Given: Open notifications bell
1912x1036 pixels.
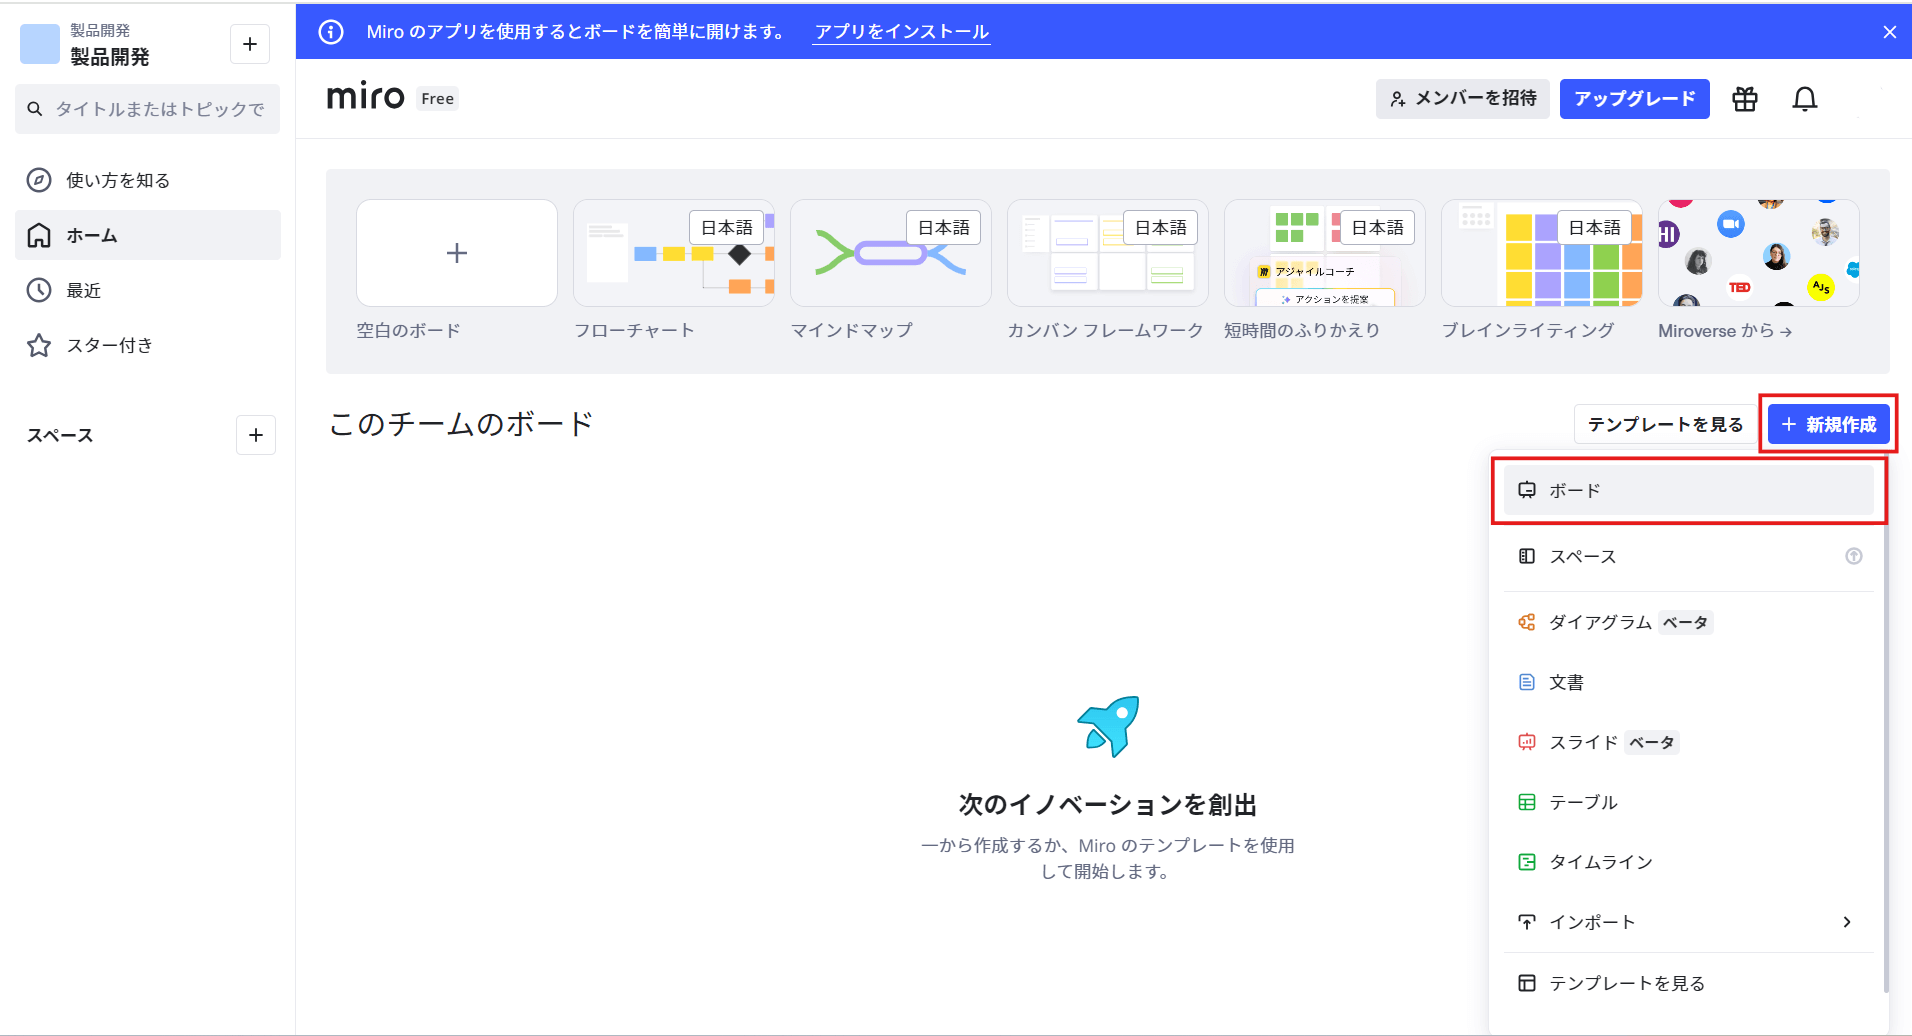Looking at the screenshot, I should 1805,99.
